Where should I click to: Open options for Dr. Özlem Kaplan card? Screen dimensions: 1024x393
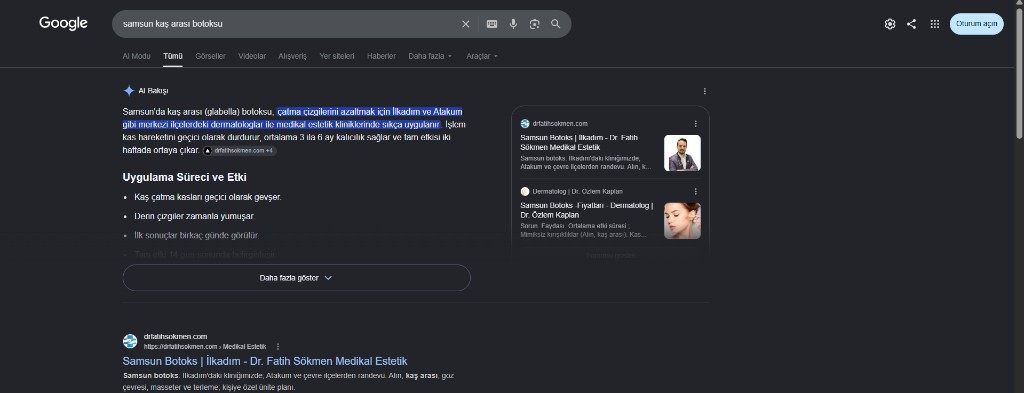tap(696, 191)
